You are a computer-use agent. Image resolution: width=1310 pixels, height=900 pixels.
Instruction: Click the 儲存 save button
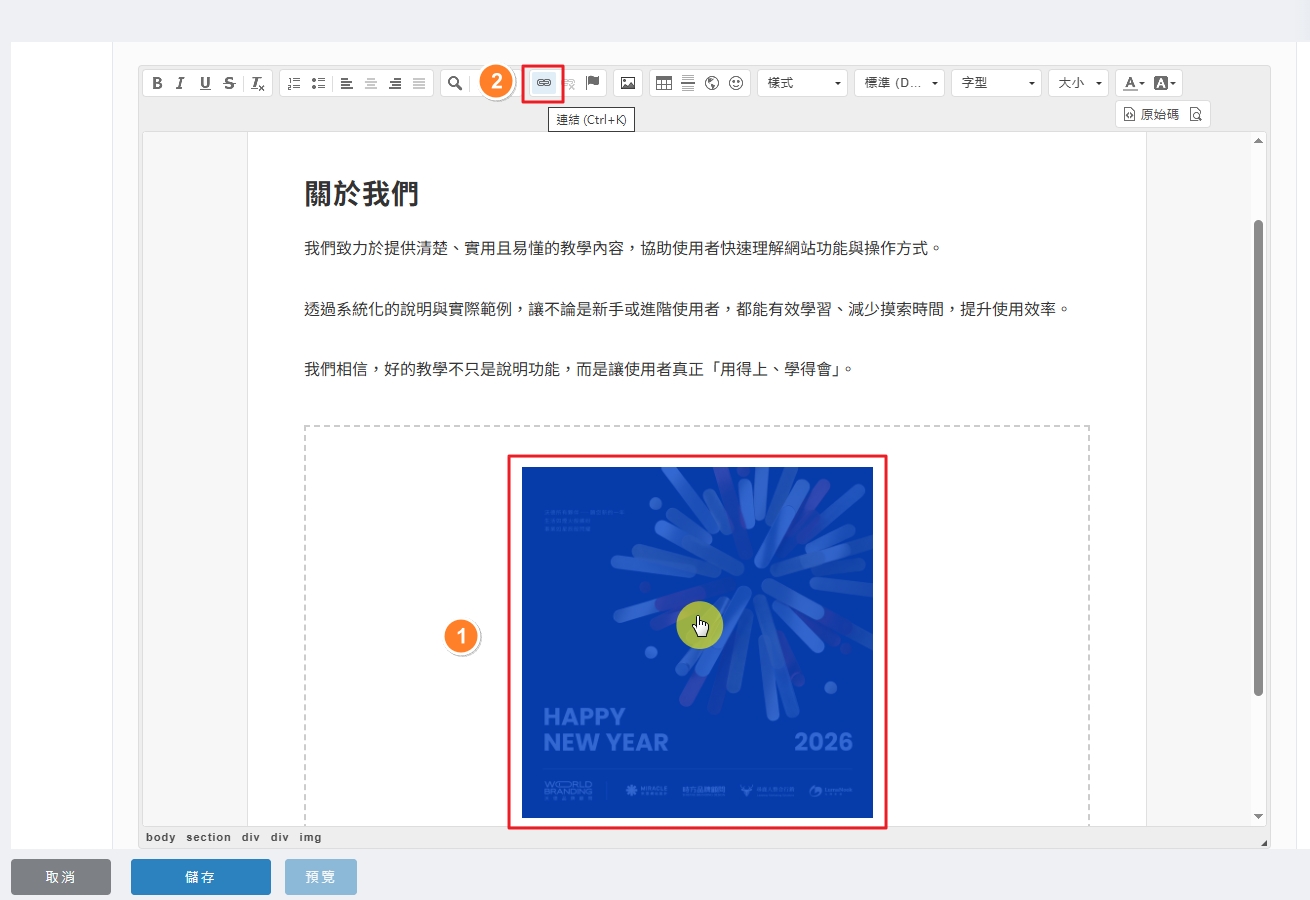[x=200, y=877]
